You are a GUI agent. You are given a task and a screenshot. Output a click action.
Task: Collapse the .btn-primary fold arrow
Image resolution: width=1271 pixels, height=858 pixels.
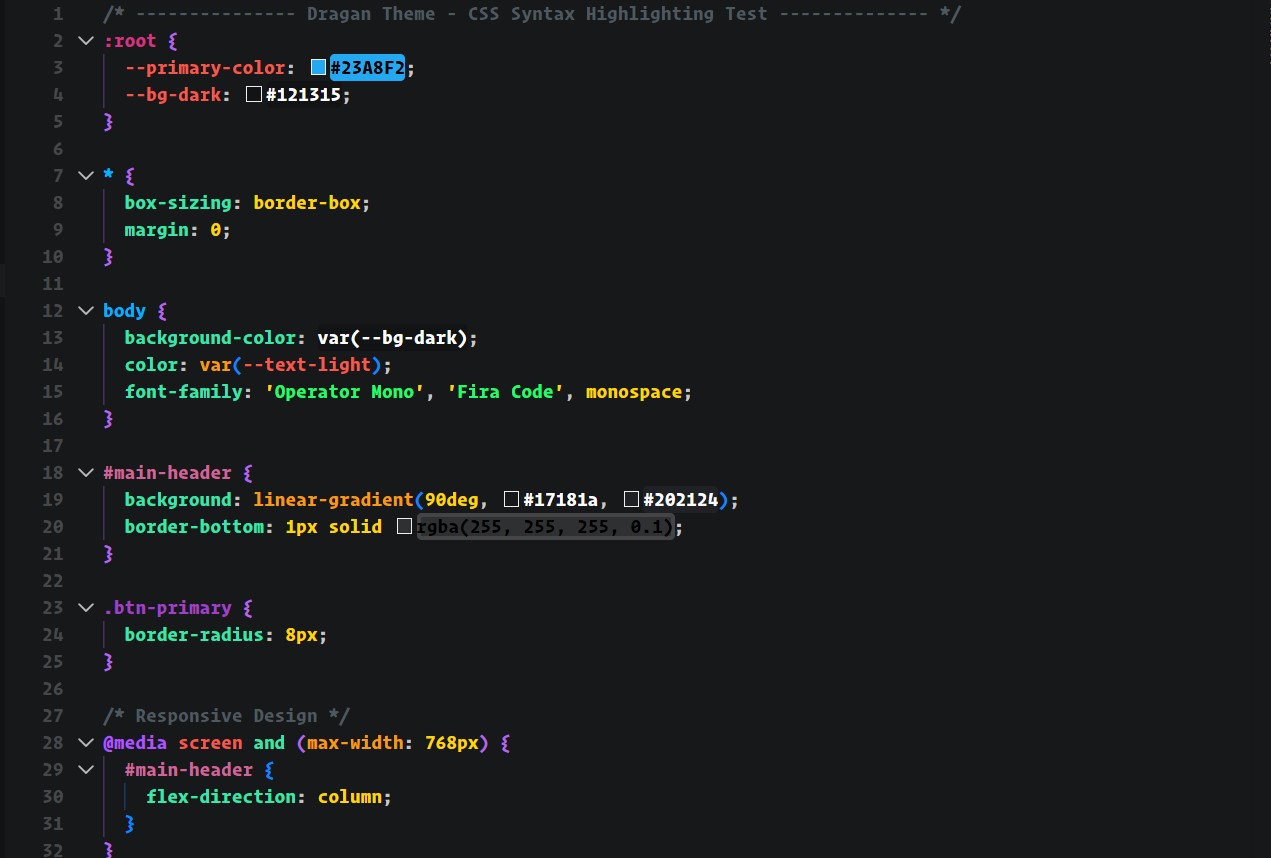pyautogui.click(x=85, y=608)
